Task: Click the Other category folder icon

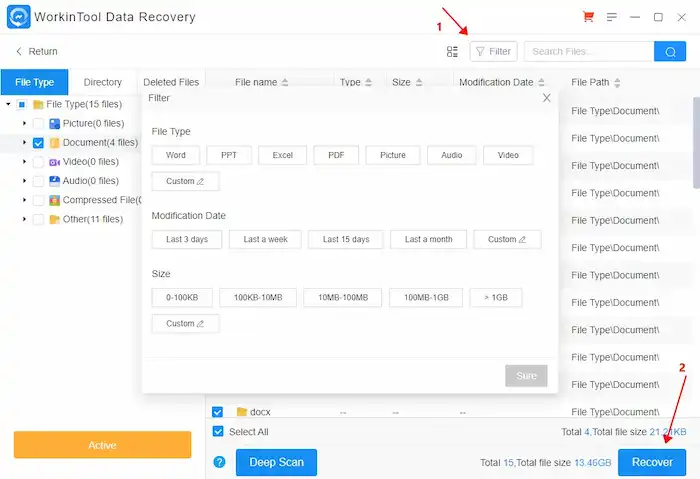Action: pyautogui.click(x=54, y=219)
